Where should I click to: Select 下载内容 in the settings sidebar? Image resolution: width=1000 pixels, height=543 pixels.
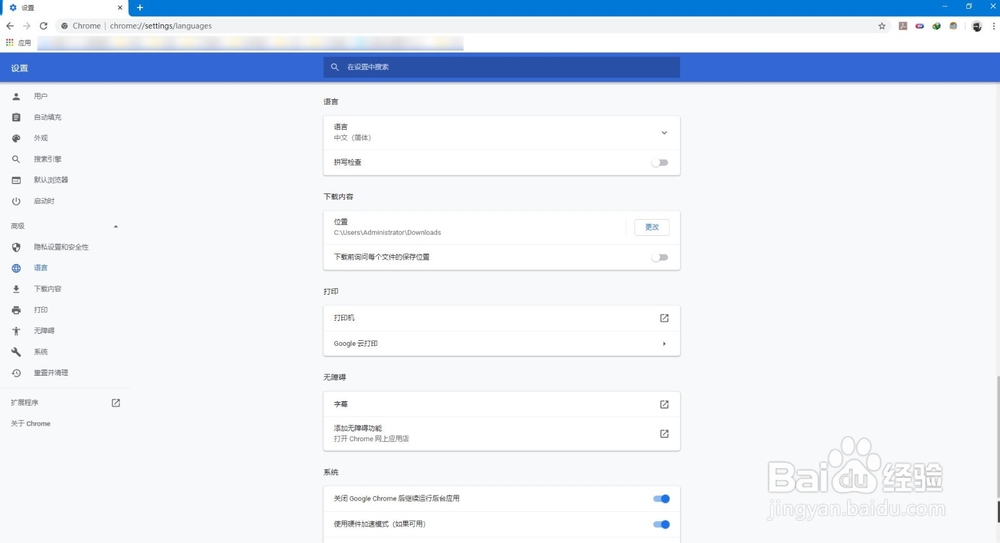[48, 289]
